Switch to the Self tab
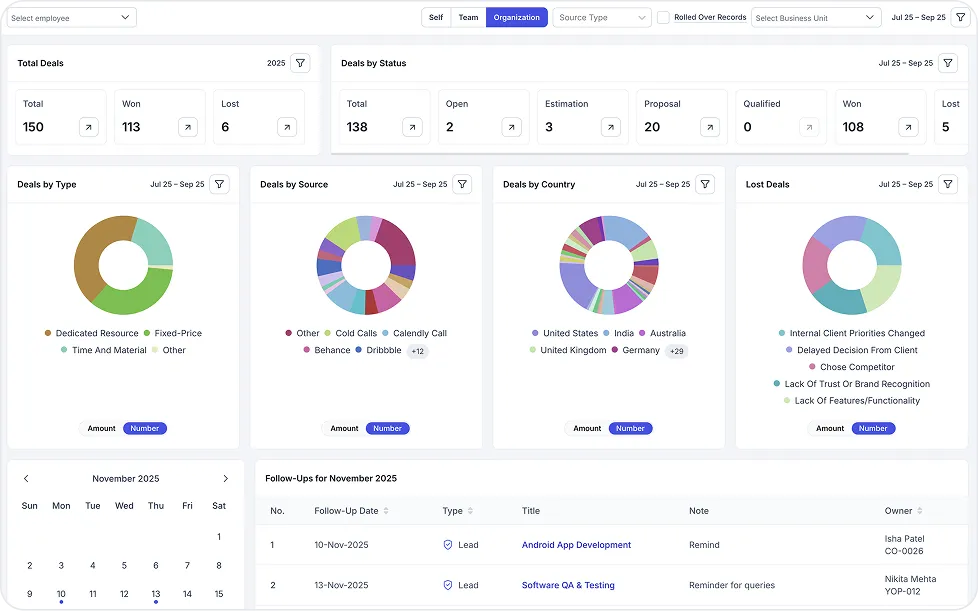The width and height of the screenshot is (978, 611). tap(436, 16)
